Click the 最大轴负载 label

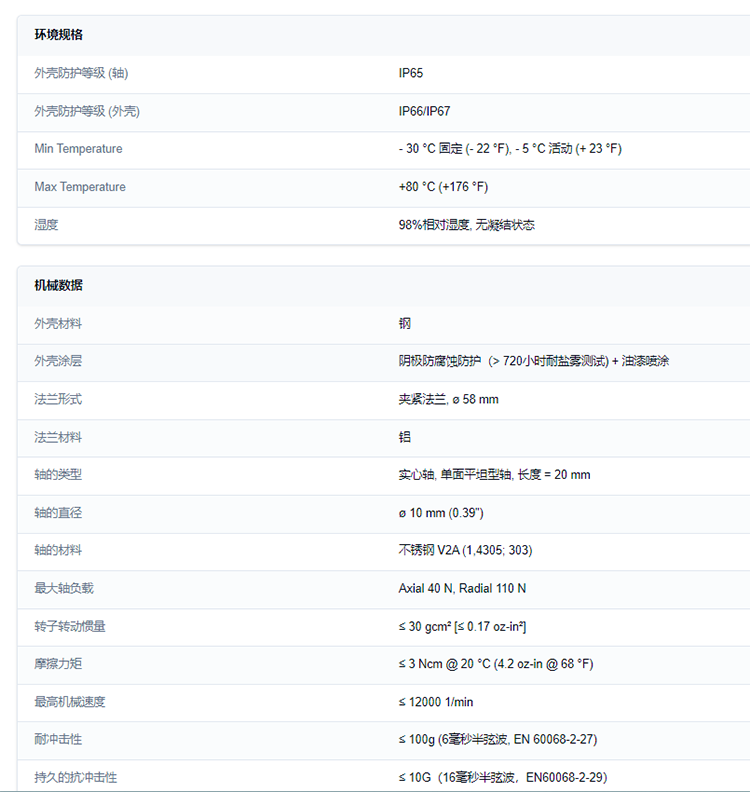coord(64,588)
